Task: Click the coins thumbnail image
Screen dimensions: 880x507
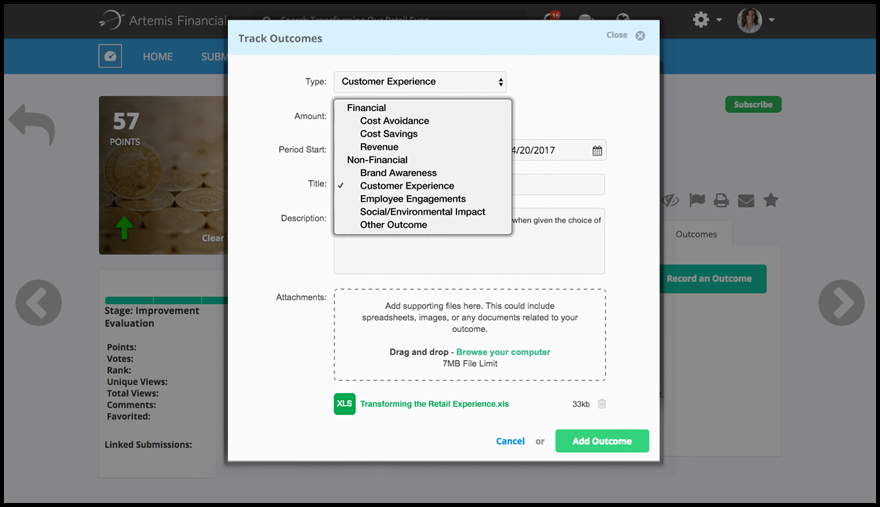Action: pyautogui.click(x=163, y=175)
